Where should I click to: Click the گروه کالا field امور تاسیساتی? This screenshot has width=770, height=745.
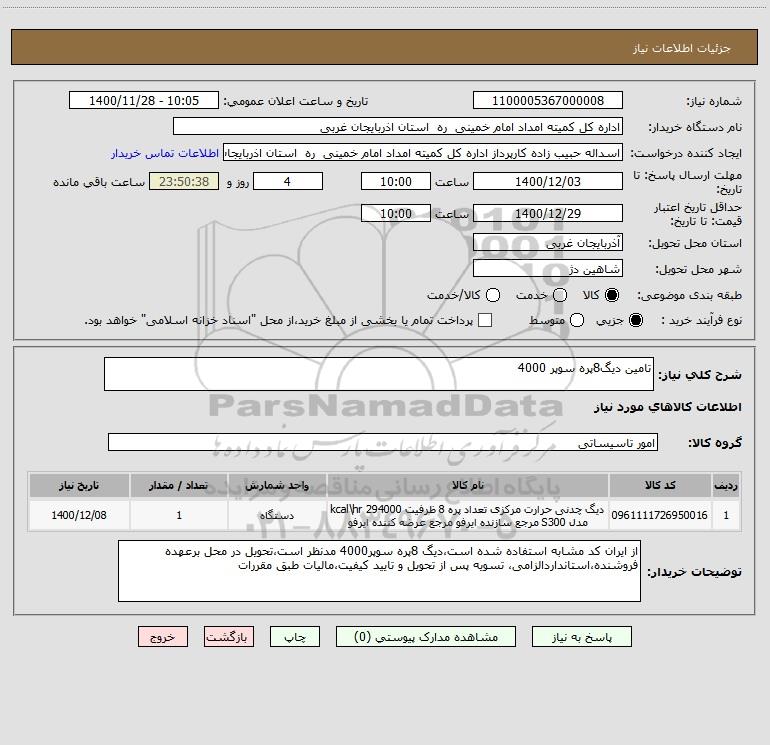tap(383, 442)
